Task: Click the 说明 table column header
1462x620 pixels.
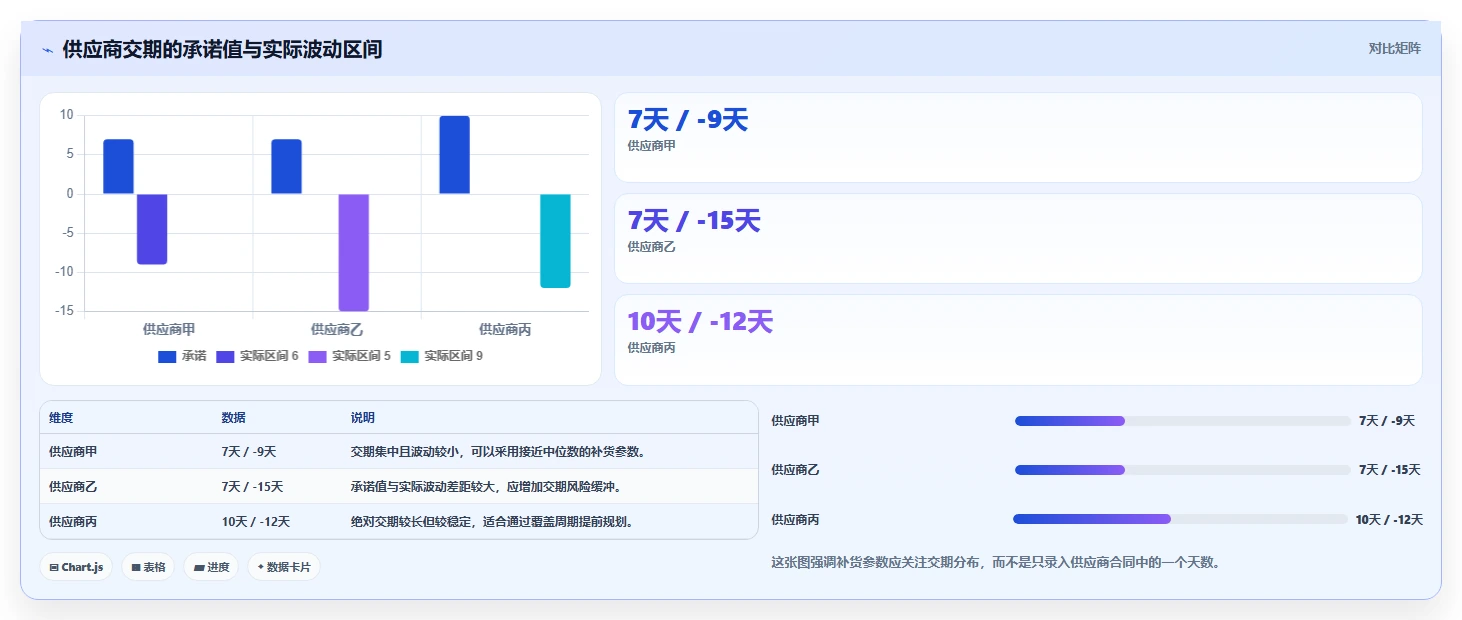Action: 363,418
